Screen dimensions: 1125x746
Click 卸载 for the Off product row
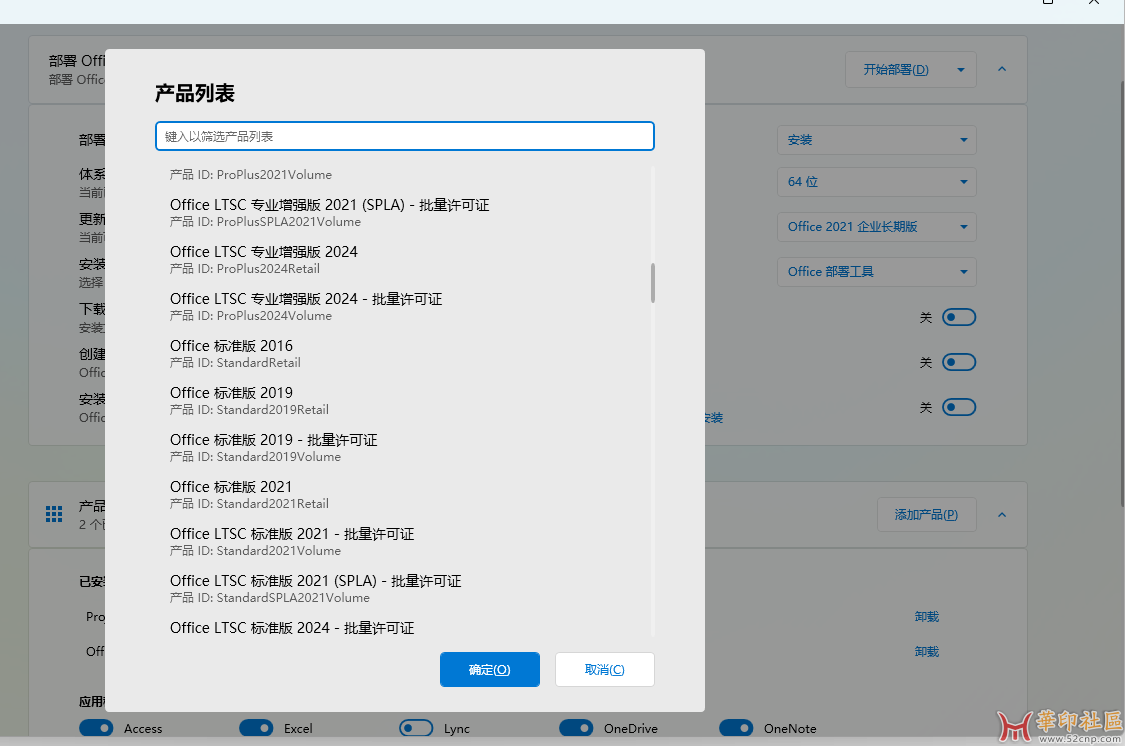point(927,651)
